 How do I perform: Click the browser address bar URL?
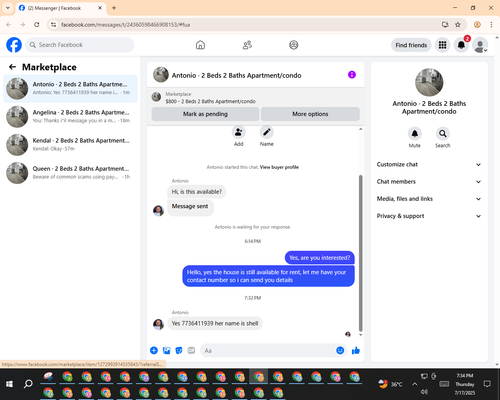(125, 25)
